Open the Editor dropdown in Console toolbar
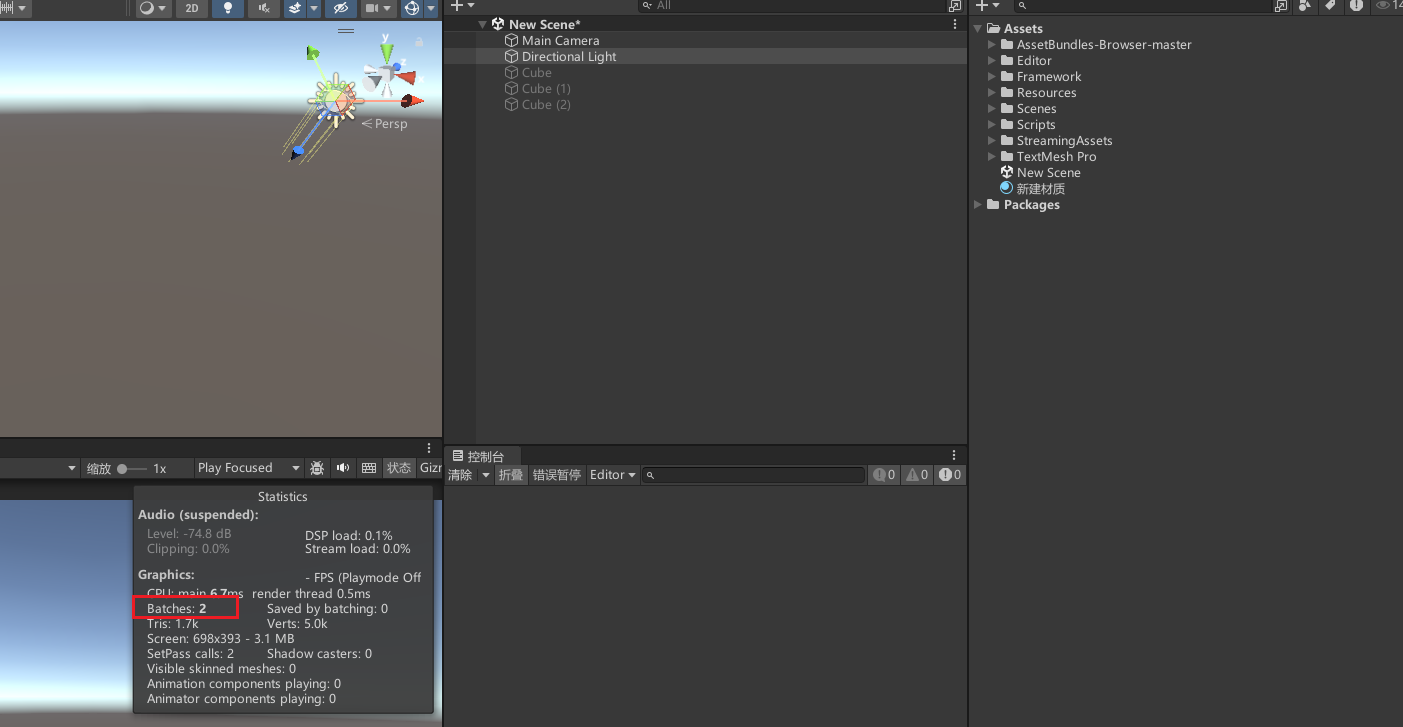 pos(613,475)
